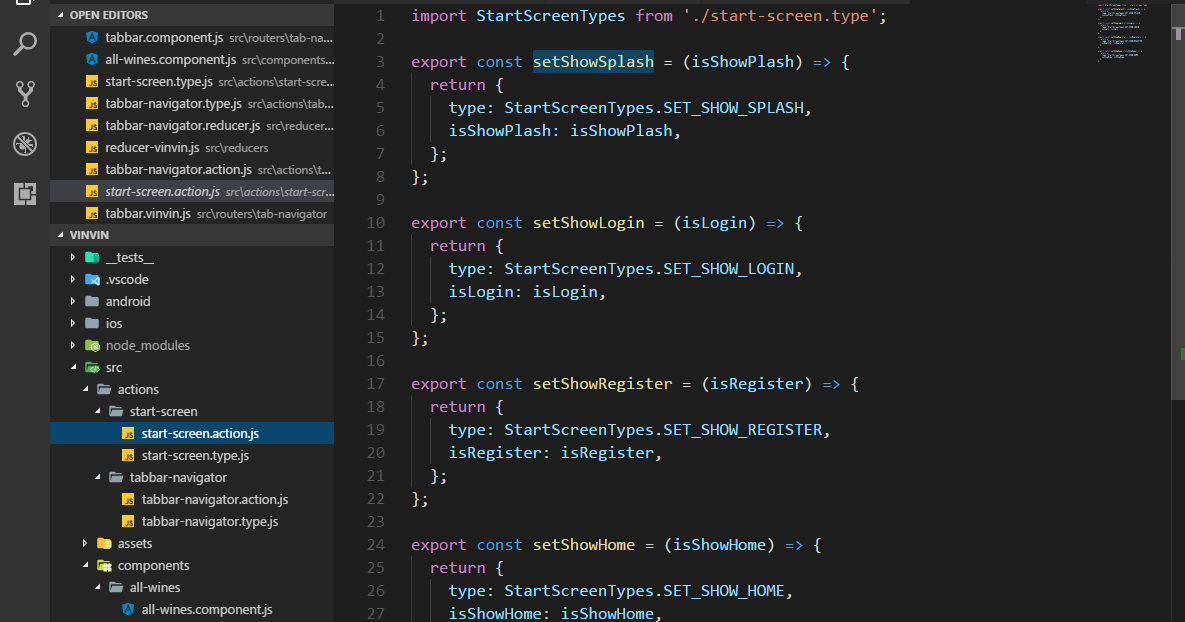Click the JS icon of reducer-vinvin.js
1185x622 pixels.
(92, 147)
